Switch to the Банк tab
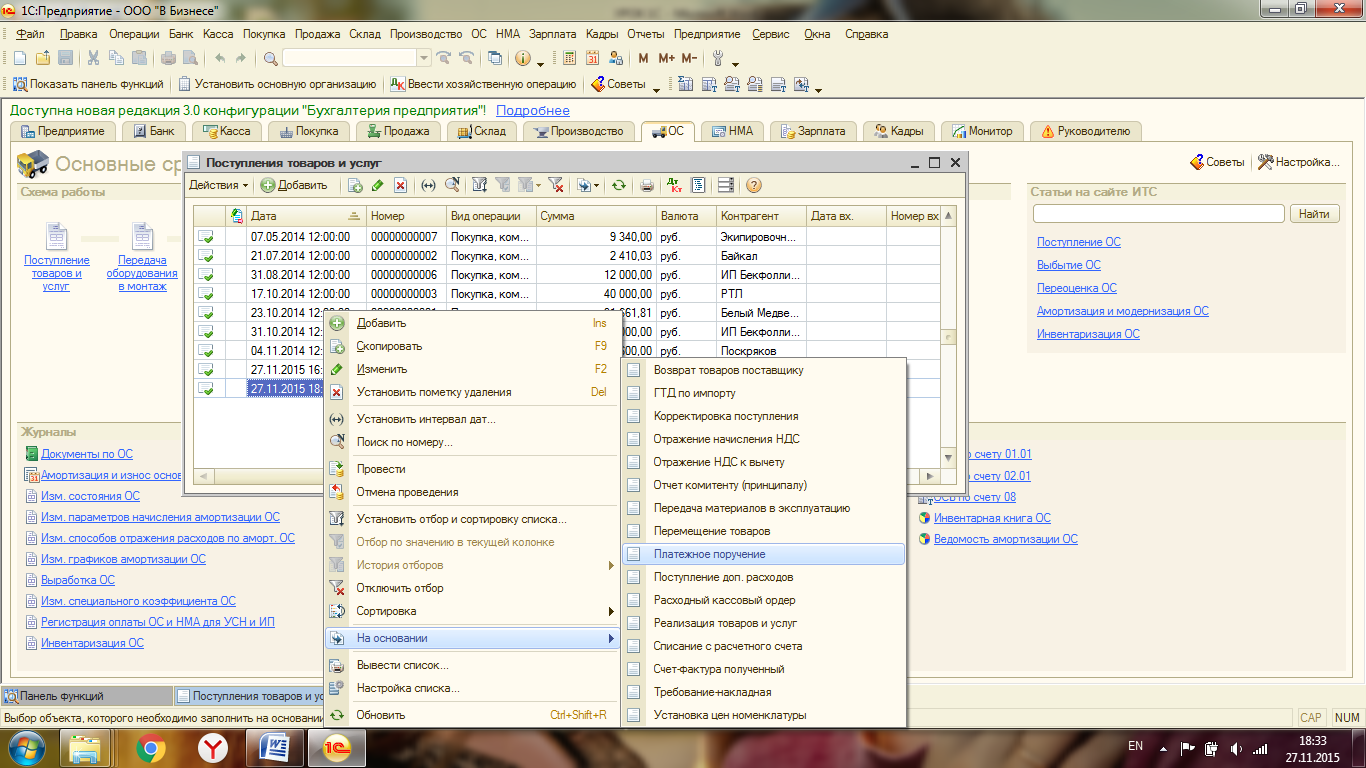The width and height of the screenshot is (1366, 768). pyautogui.click(x=155, y=131)
